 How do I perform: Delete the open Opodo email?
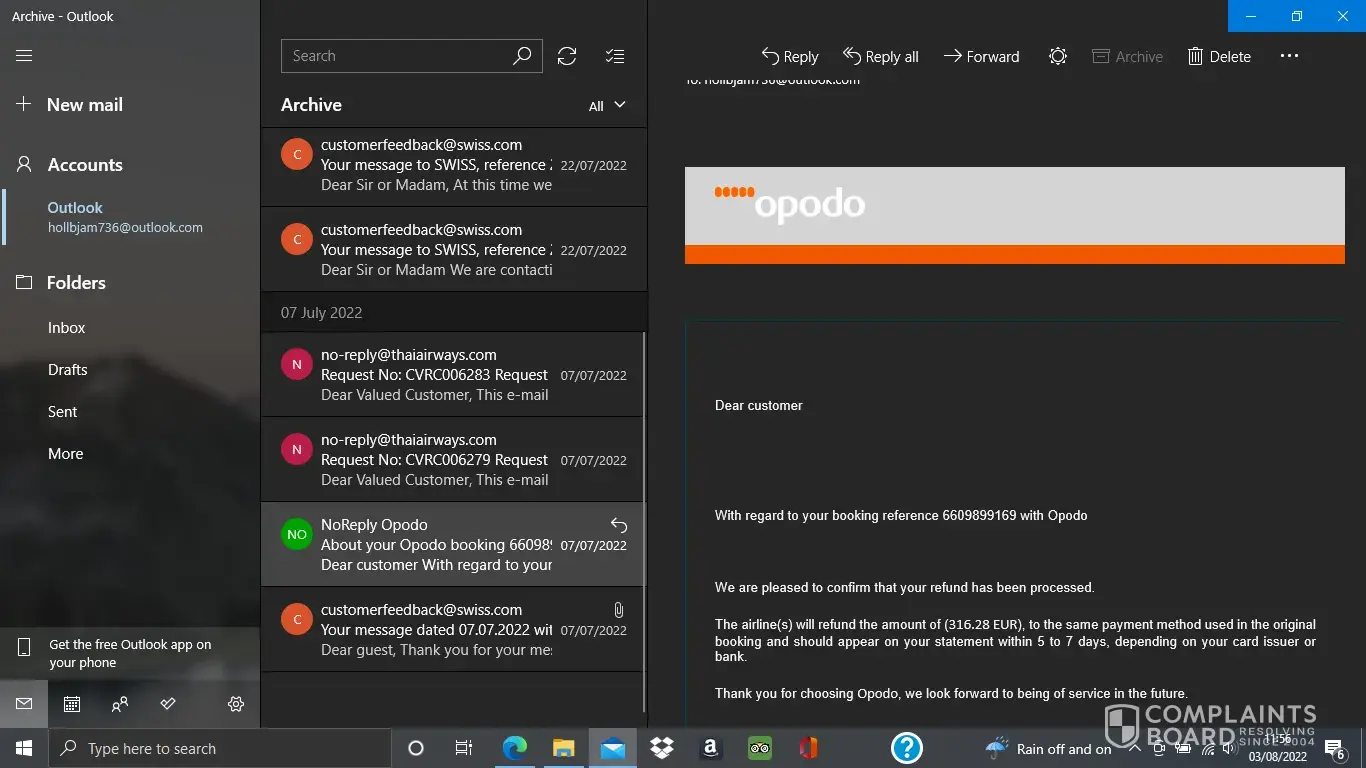pos(1219,56)
